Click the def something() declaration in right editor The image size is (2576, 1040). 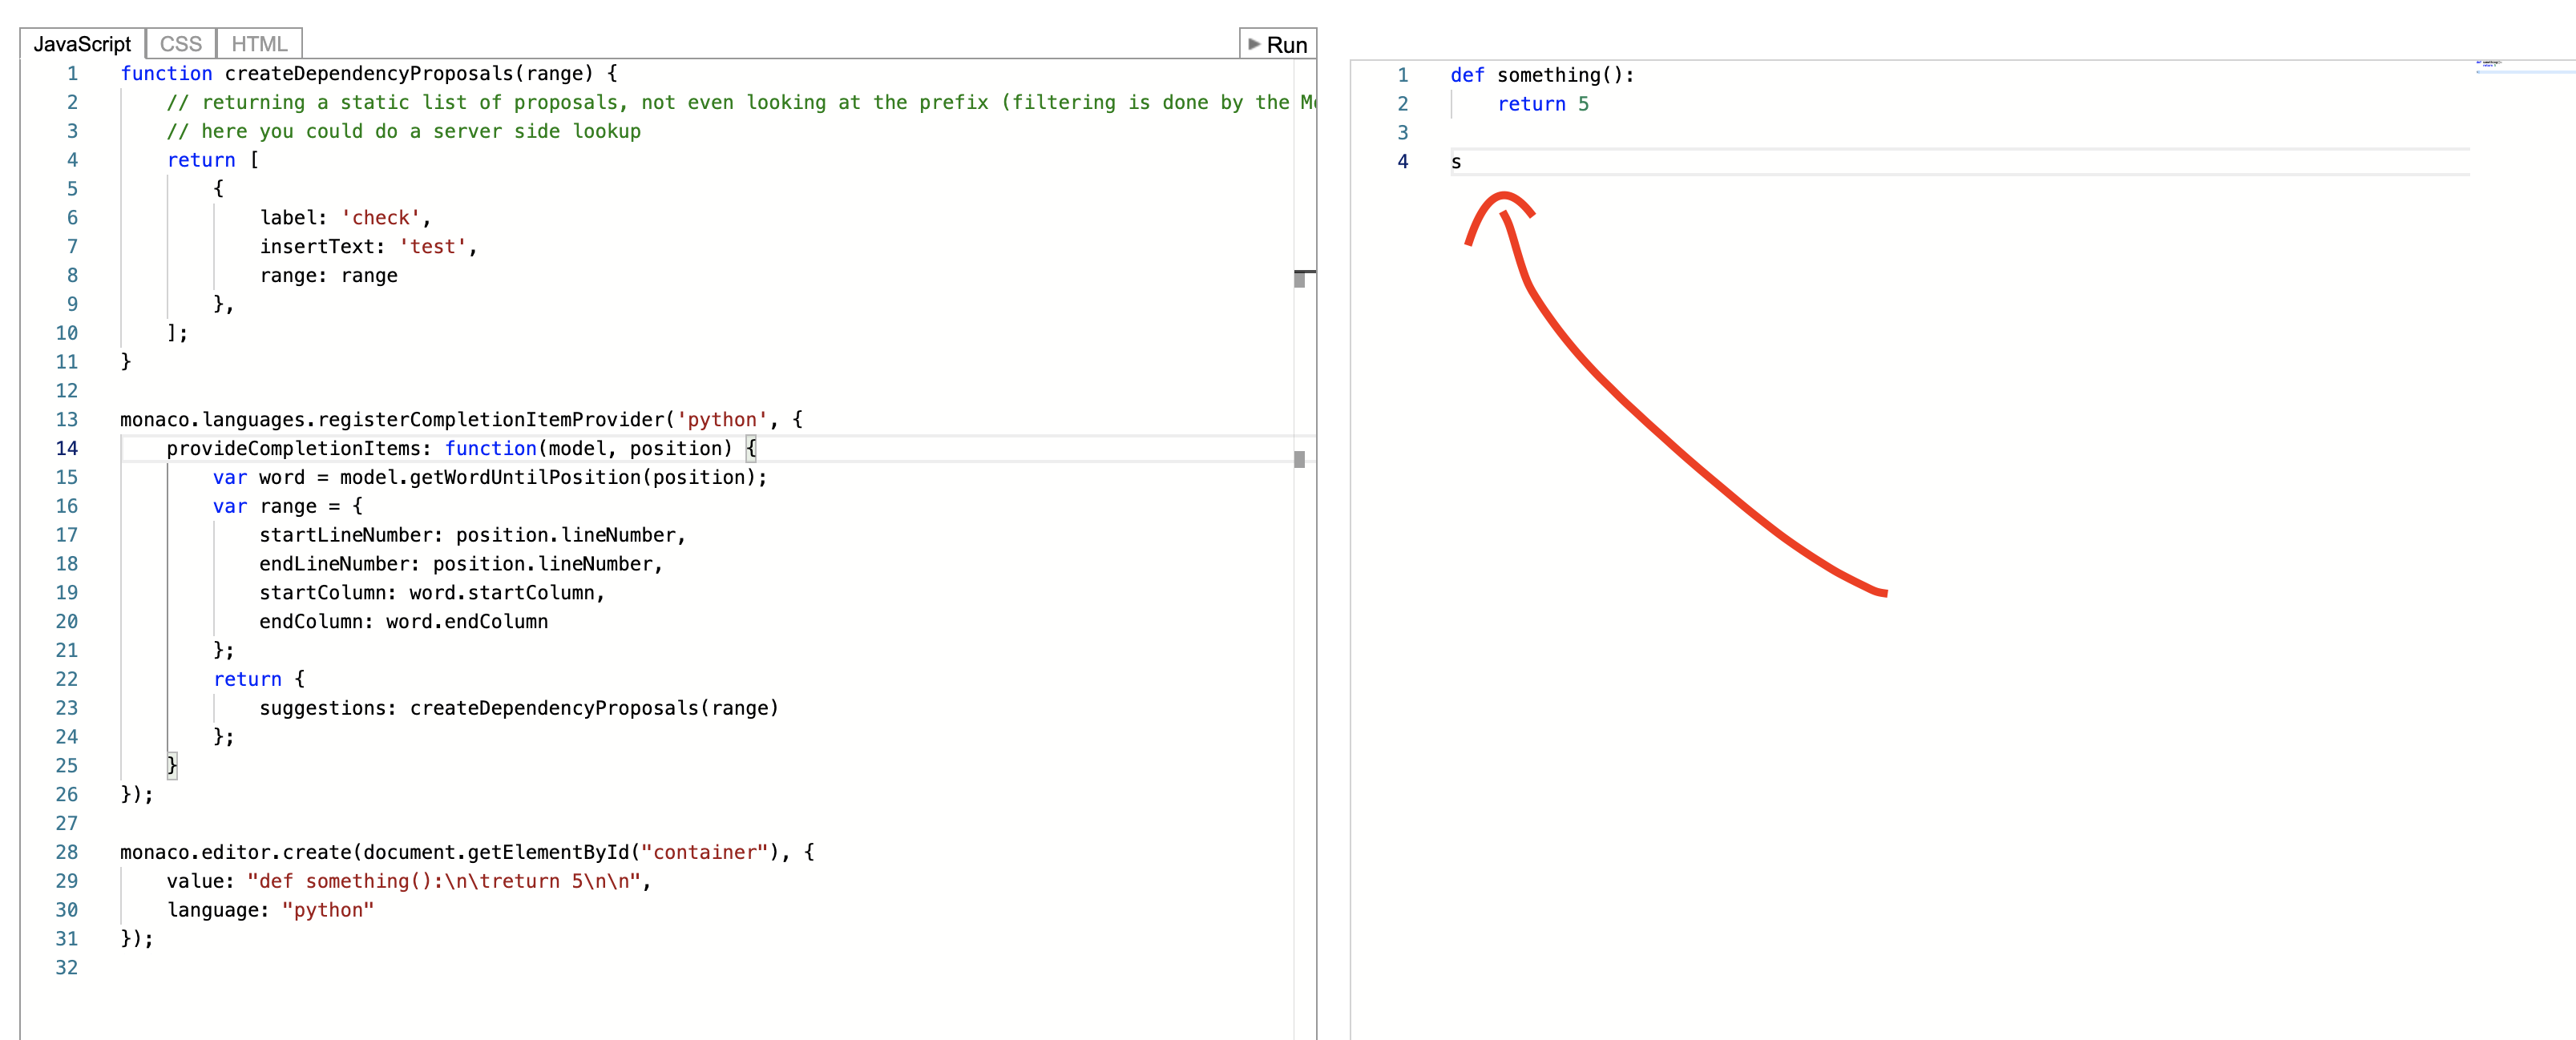(1540, 74)
